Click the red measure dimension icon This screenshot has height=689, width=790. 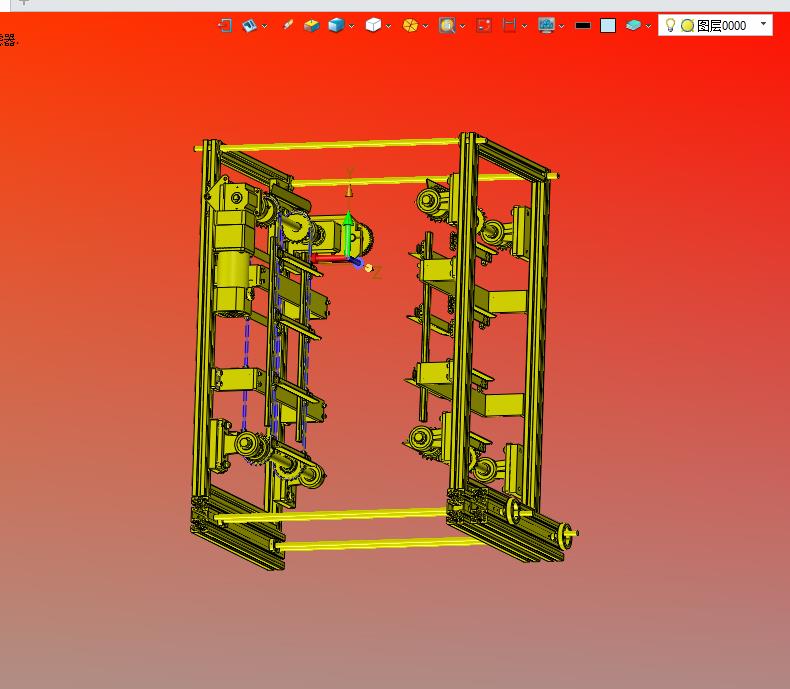click(509, 25)
